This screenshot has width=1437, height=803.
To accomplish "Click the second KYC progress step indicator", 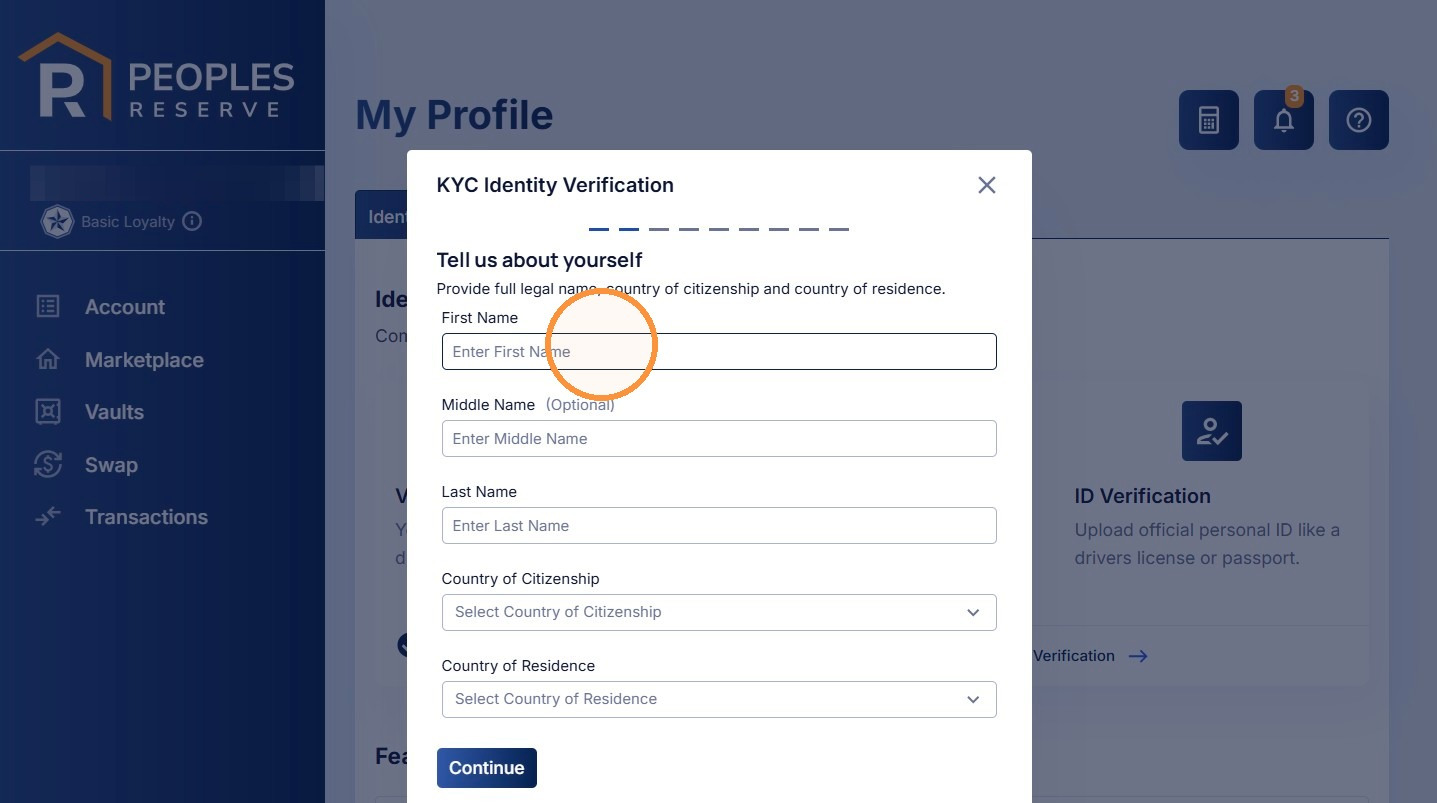I will (628, 229).
